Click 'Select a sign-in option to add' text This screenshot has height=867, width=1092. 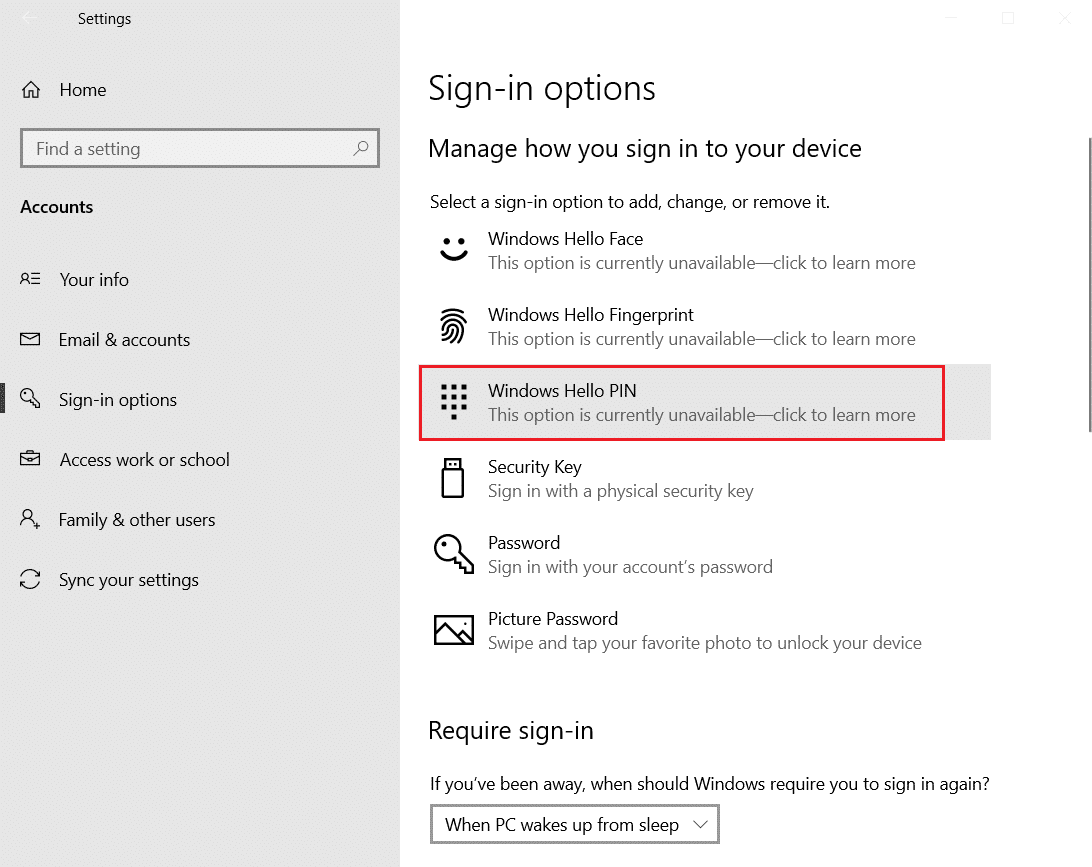(x=630, y=202)
